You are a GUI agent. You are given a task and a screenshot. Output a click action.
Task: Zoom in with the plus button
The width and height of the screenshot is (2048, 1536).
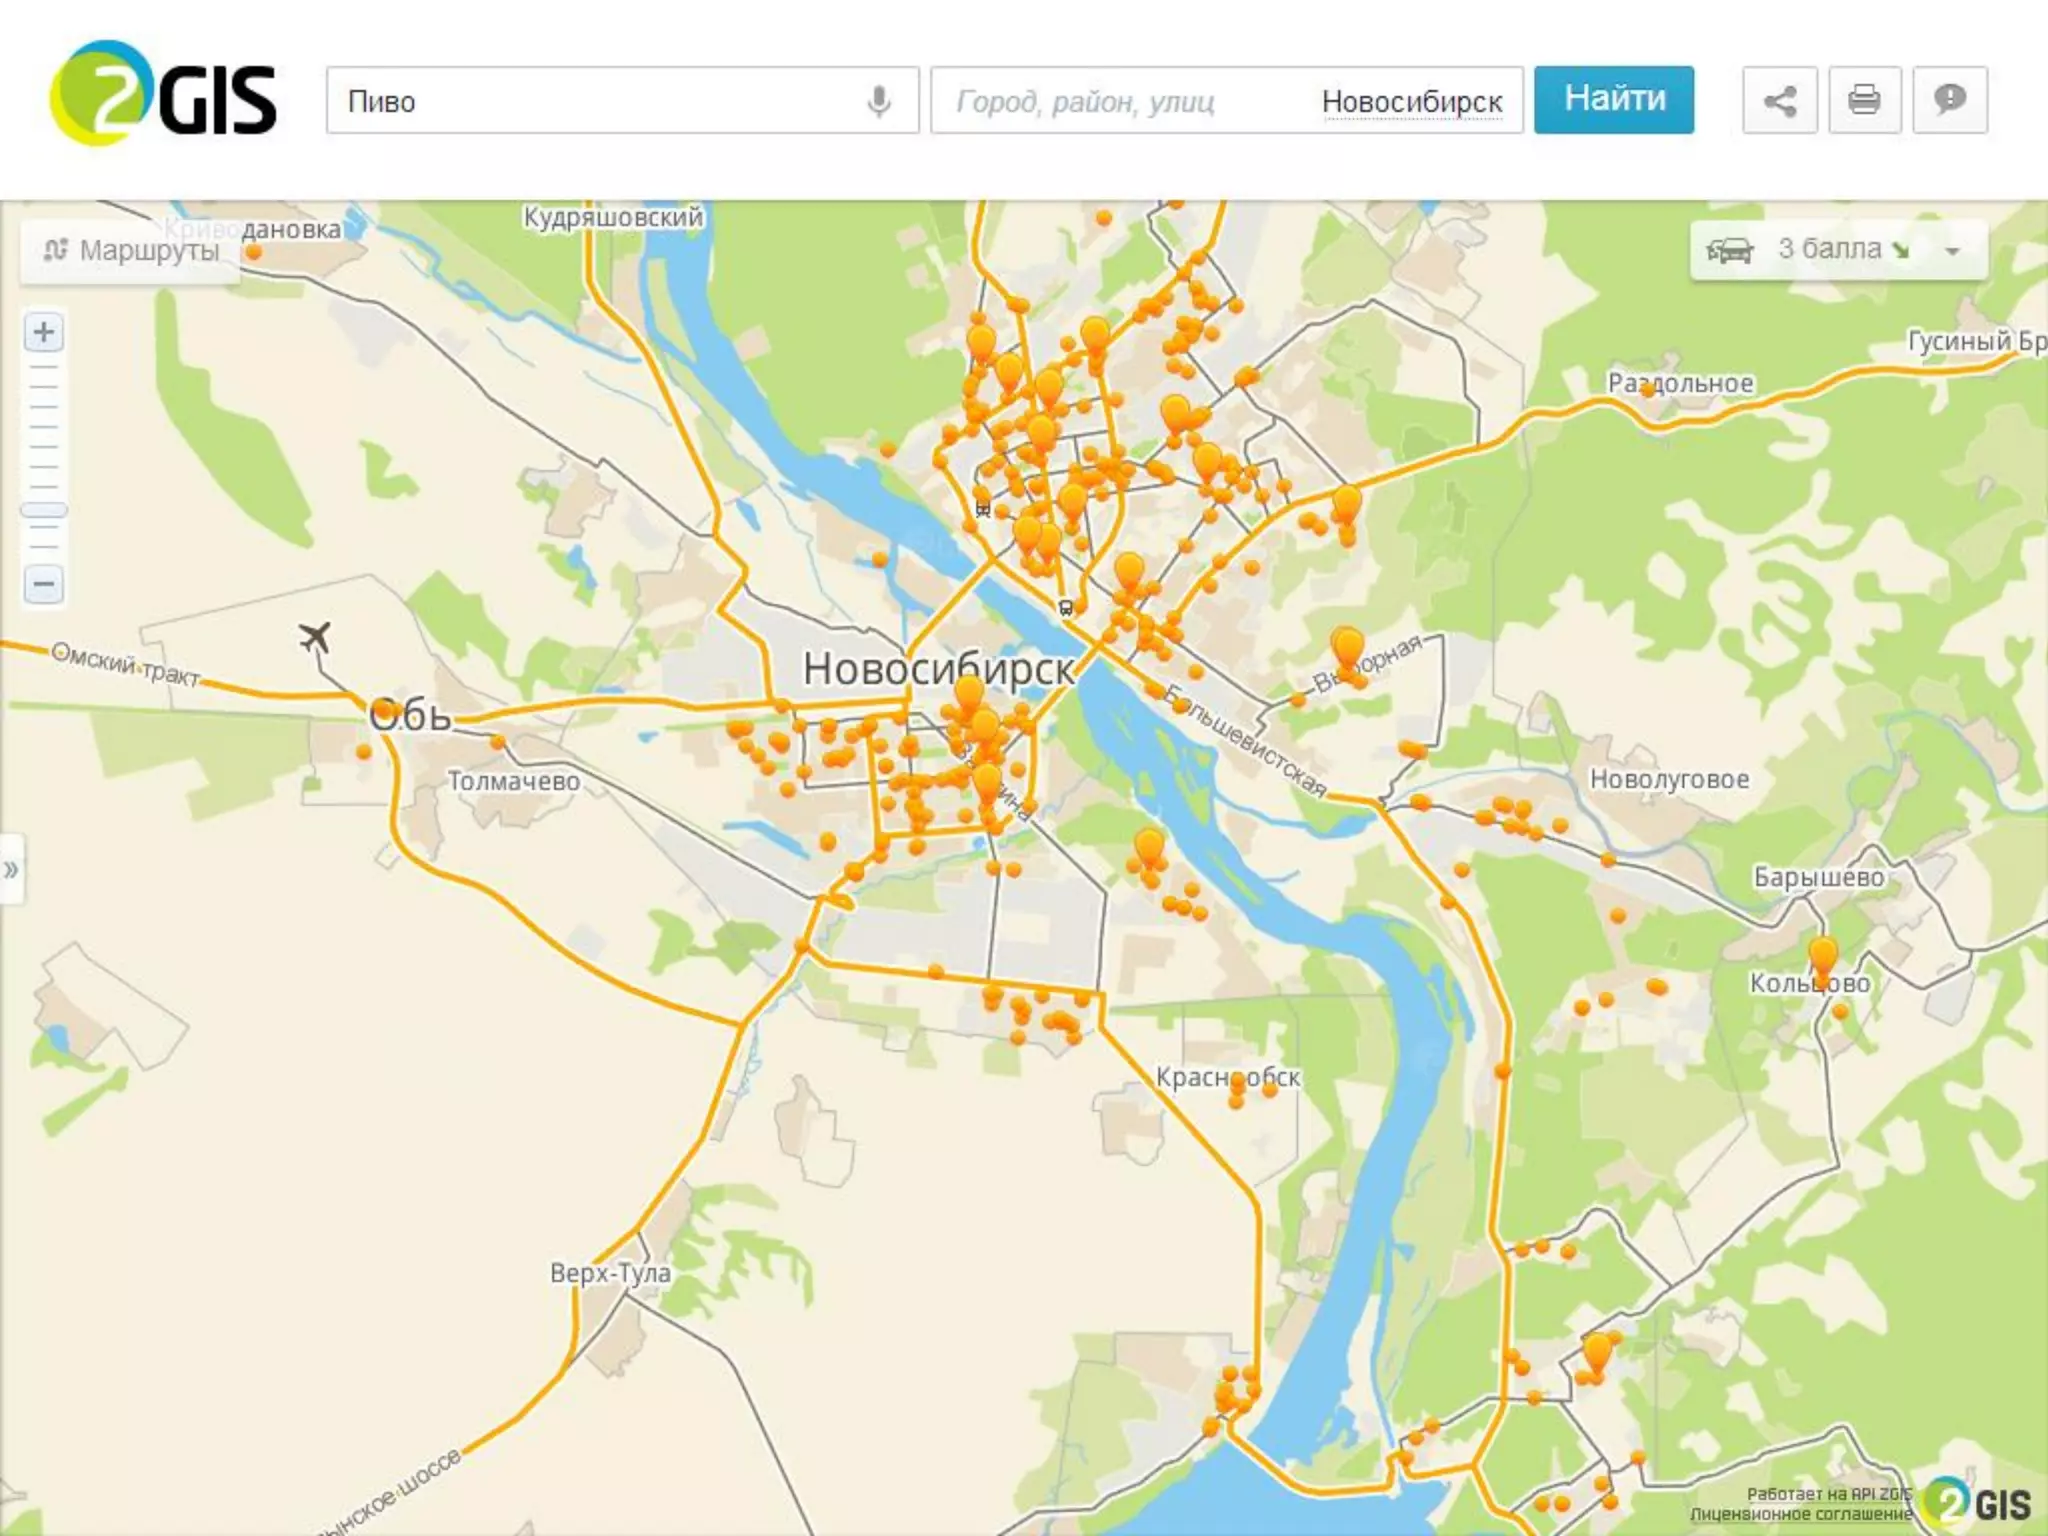(x=44, y=332)
